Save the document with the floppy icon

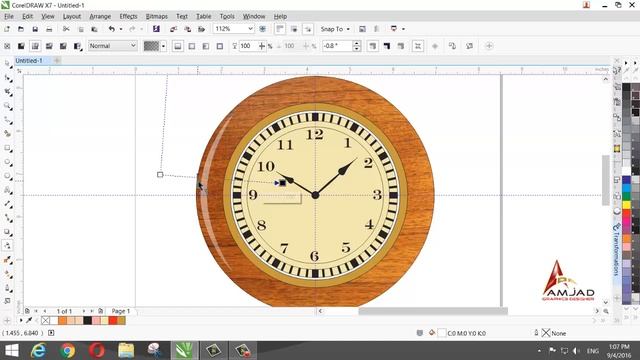tap(35, 29)
